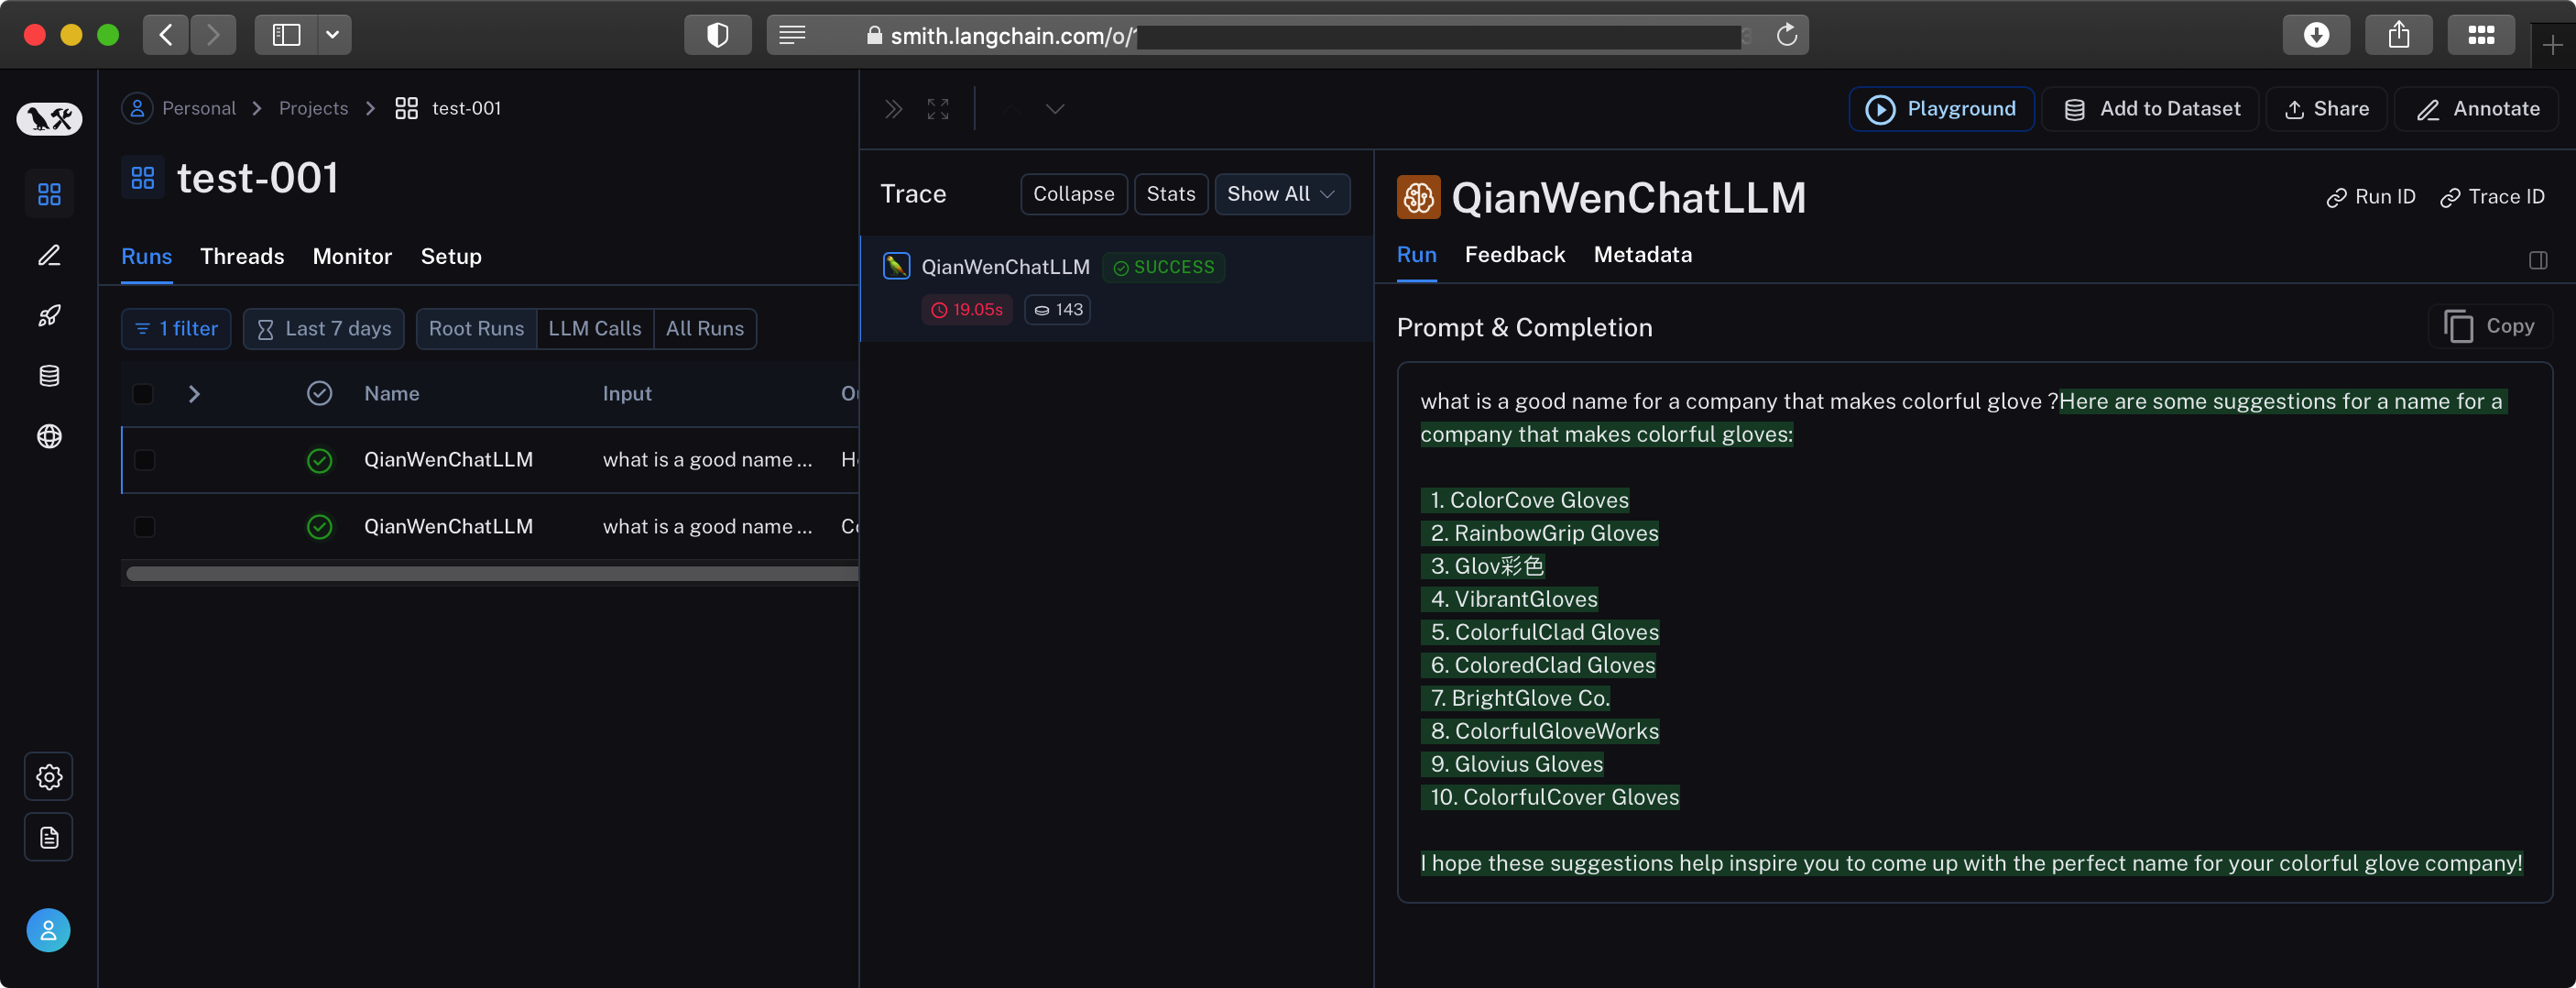This screenshot has width=2576, height=988.
Task: Select QianWenChatLLM node in trace tree
Action: pos(1116,289)
